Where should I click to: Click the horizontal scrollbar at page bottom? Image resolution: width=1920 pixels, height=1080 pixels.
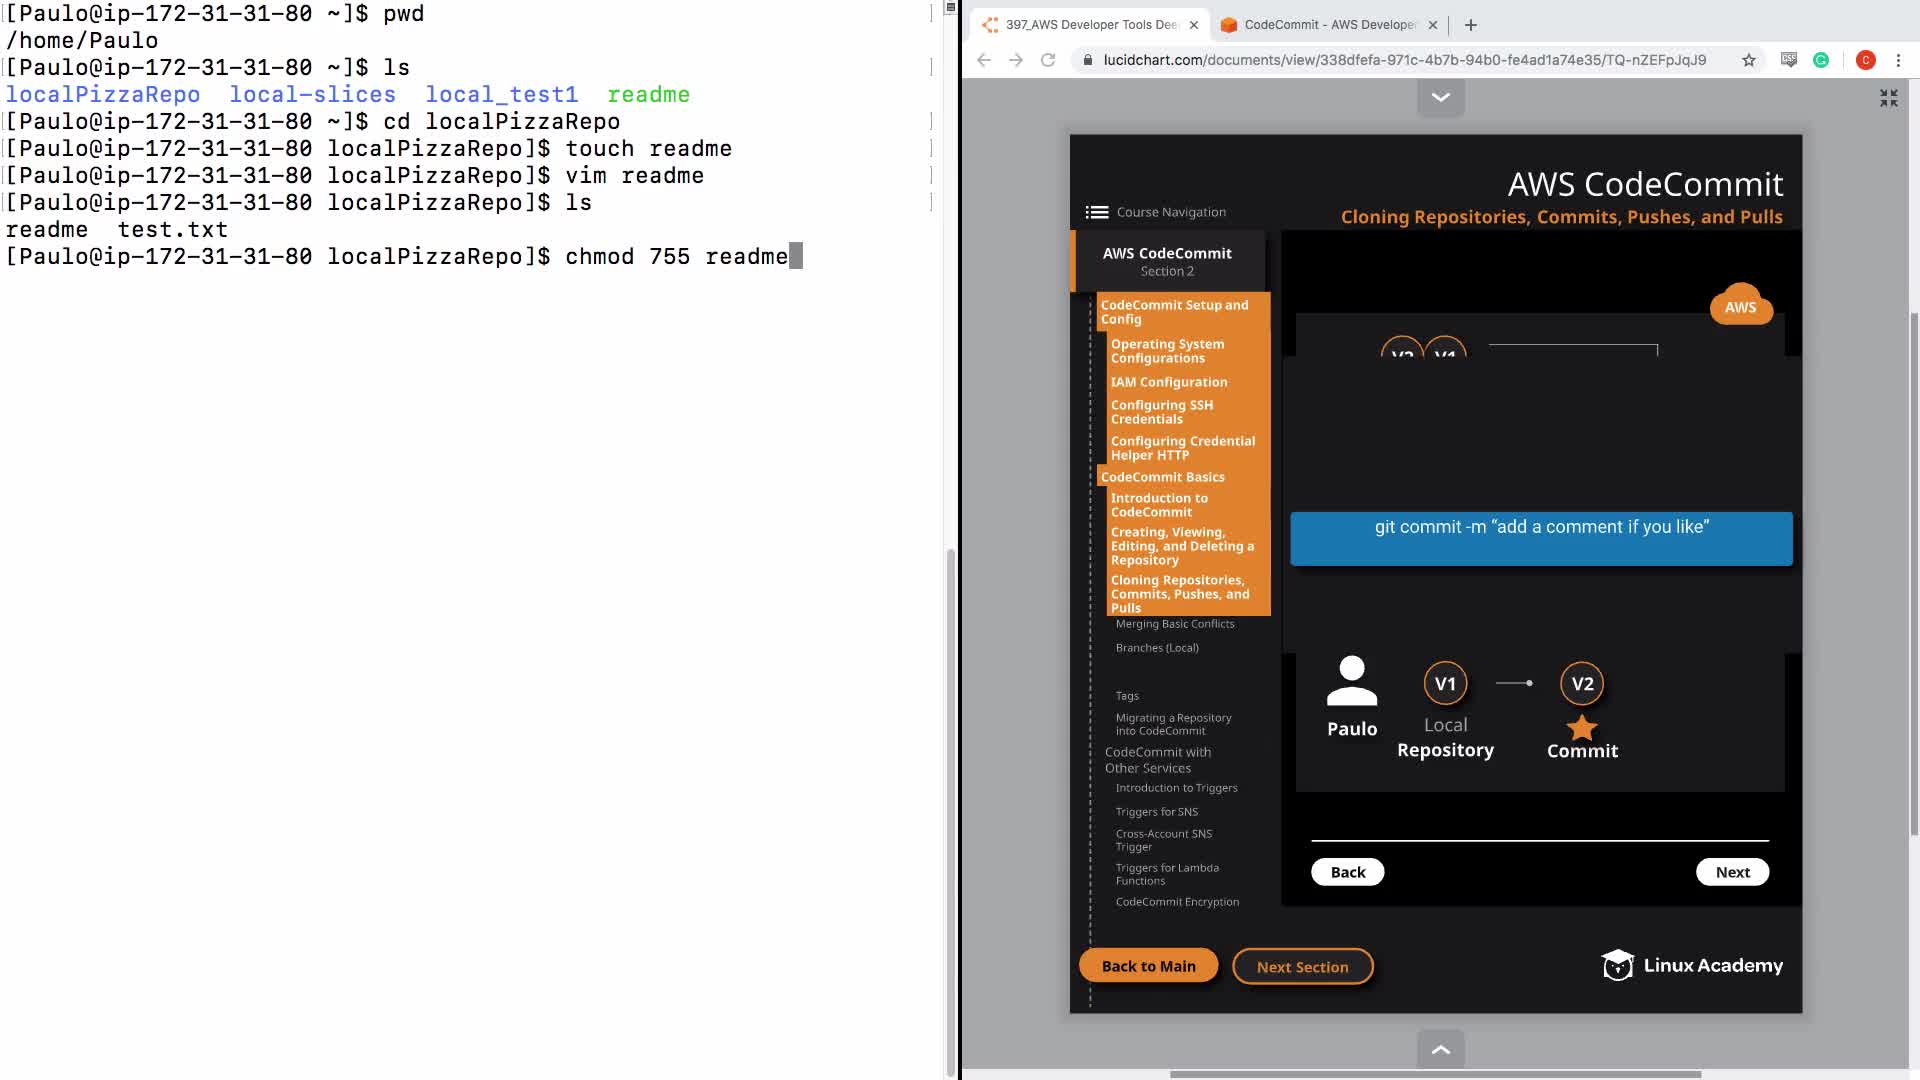(x=1435, y=1074)
